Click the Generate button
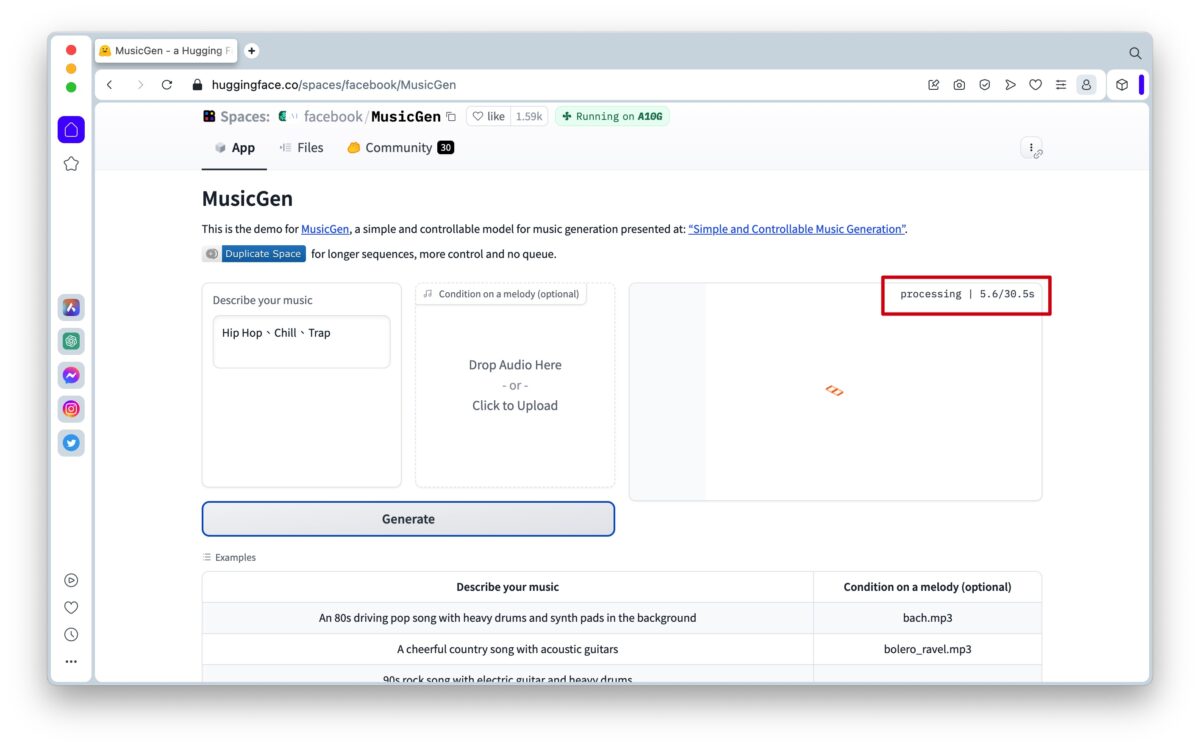1200x748 pixels. (x=408, y=519)
